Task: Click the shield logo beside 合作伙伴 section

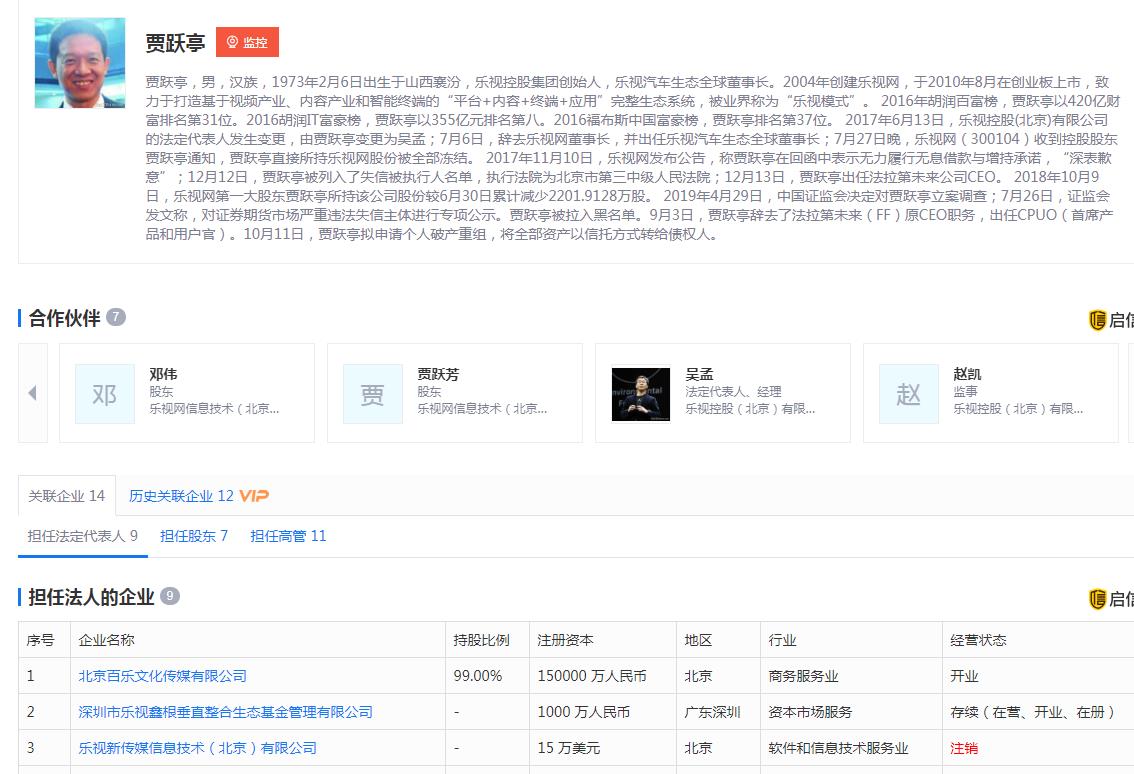Action: tap(1097, 320)
